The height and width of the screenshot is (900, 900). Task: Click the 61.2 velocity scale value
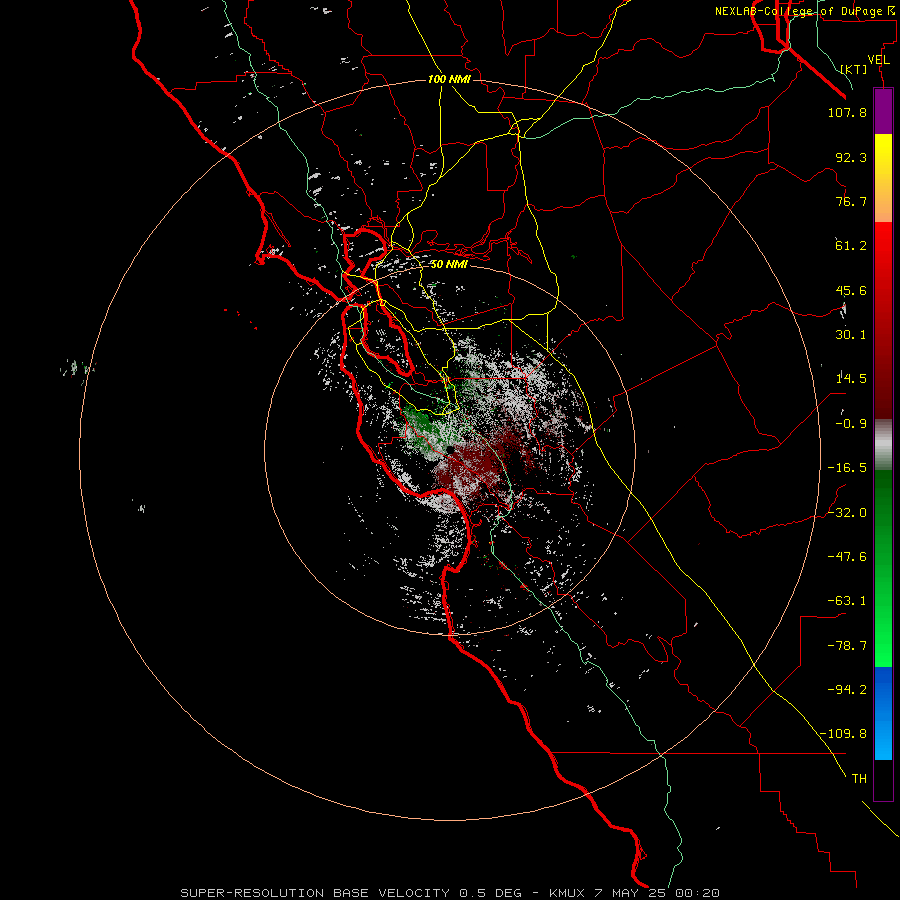[x=851, y=246]
